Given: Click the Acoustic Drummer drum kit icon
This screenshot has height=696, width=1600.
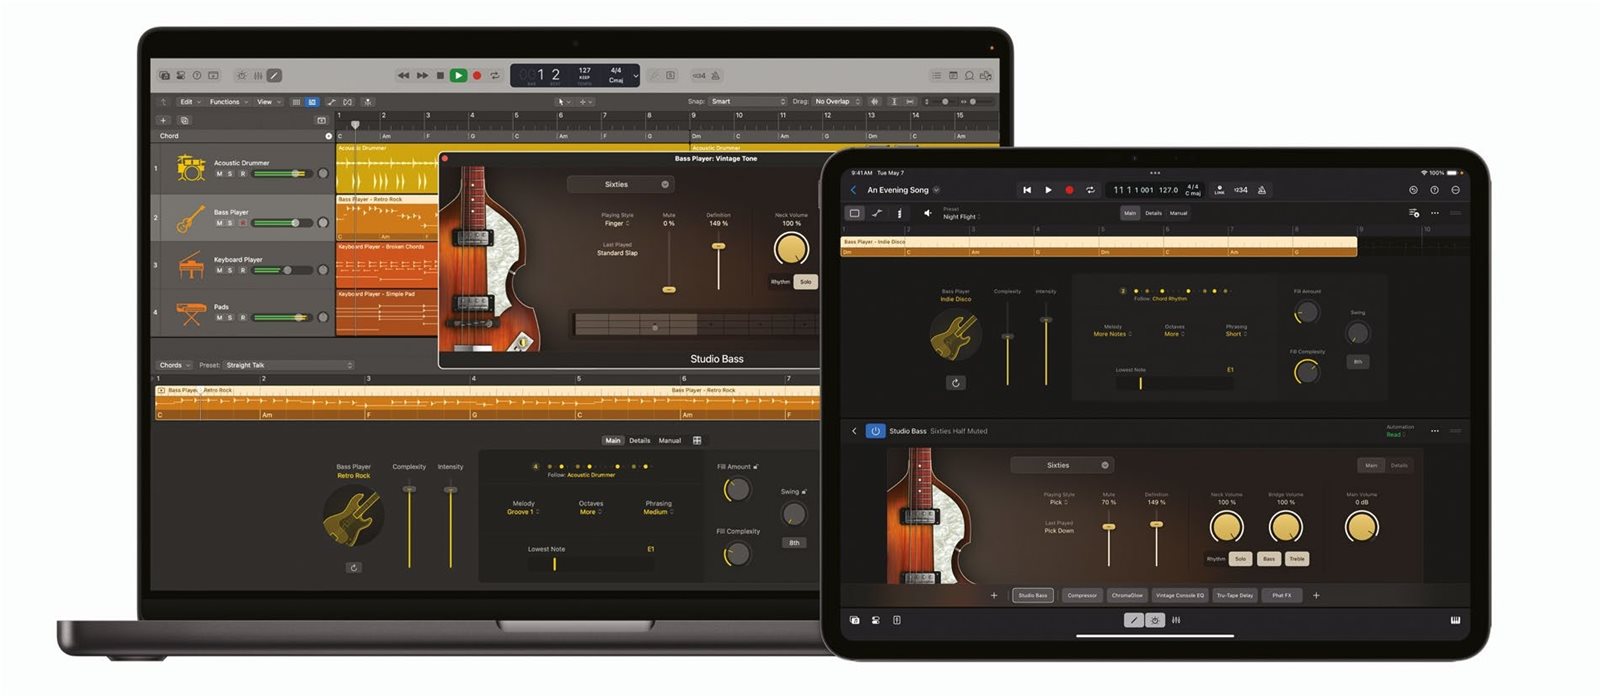Looking at the screenshot, I should 190,168.
